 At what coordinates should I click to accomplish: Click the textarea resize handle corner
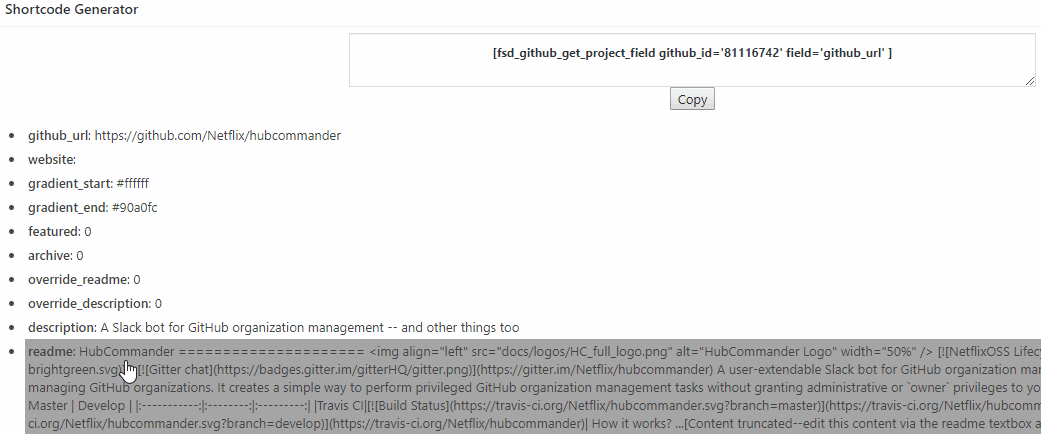pyautogui.click(x=1030, y=81)
